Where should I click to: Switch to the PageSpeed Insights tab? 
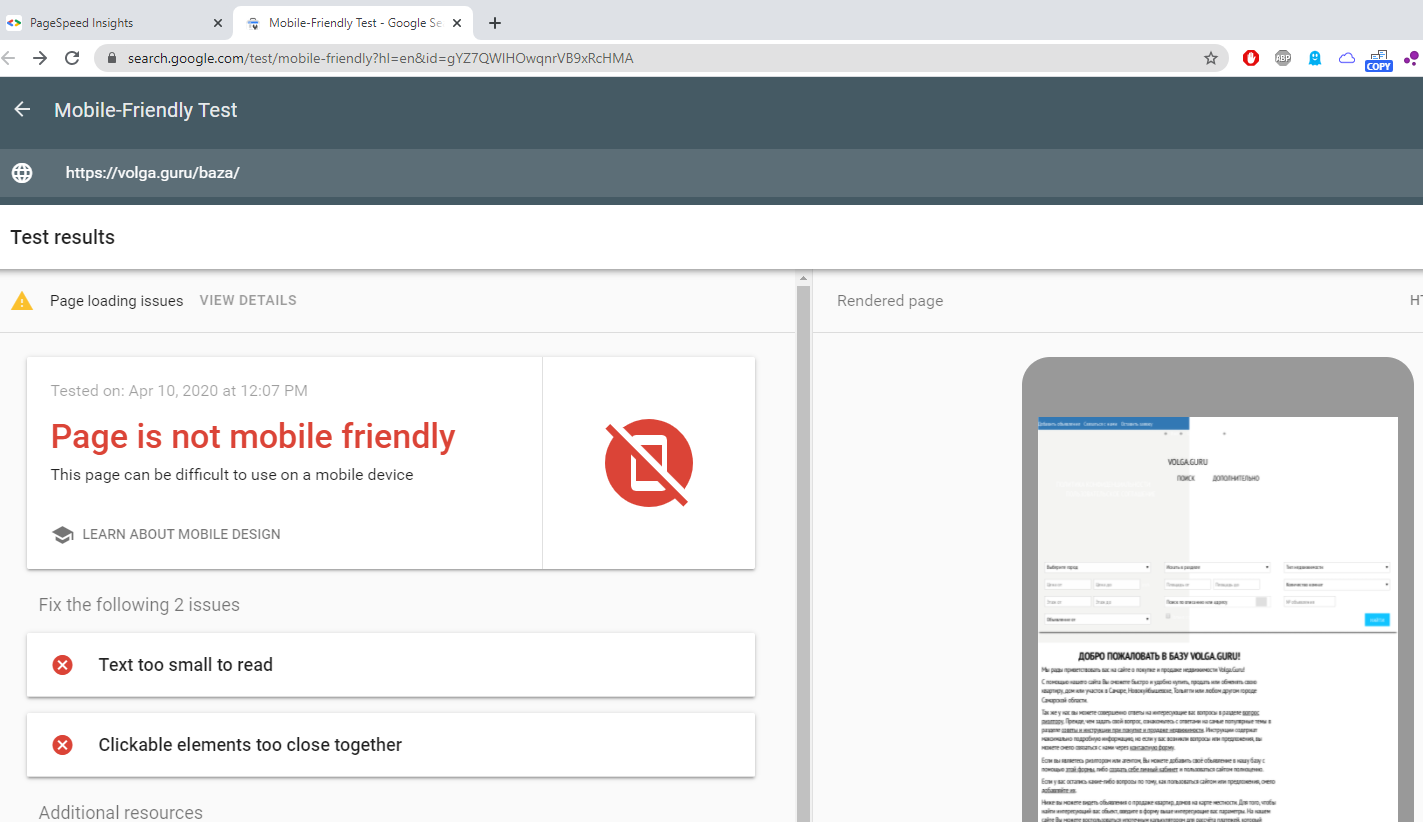point(115,23)
